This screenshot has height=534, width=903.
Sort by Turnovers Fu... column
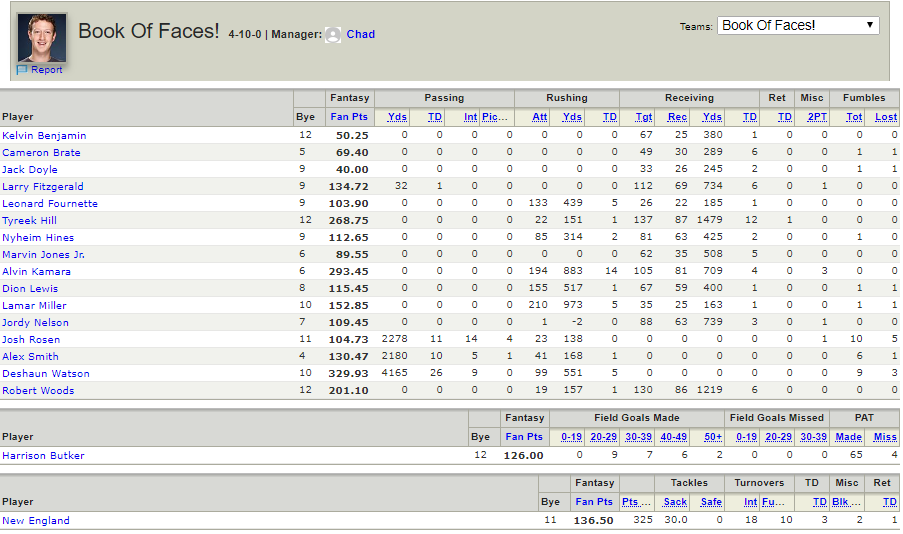coord(773,502)
